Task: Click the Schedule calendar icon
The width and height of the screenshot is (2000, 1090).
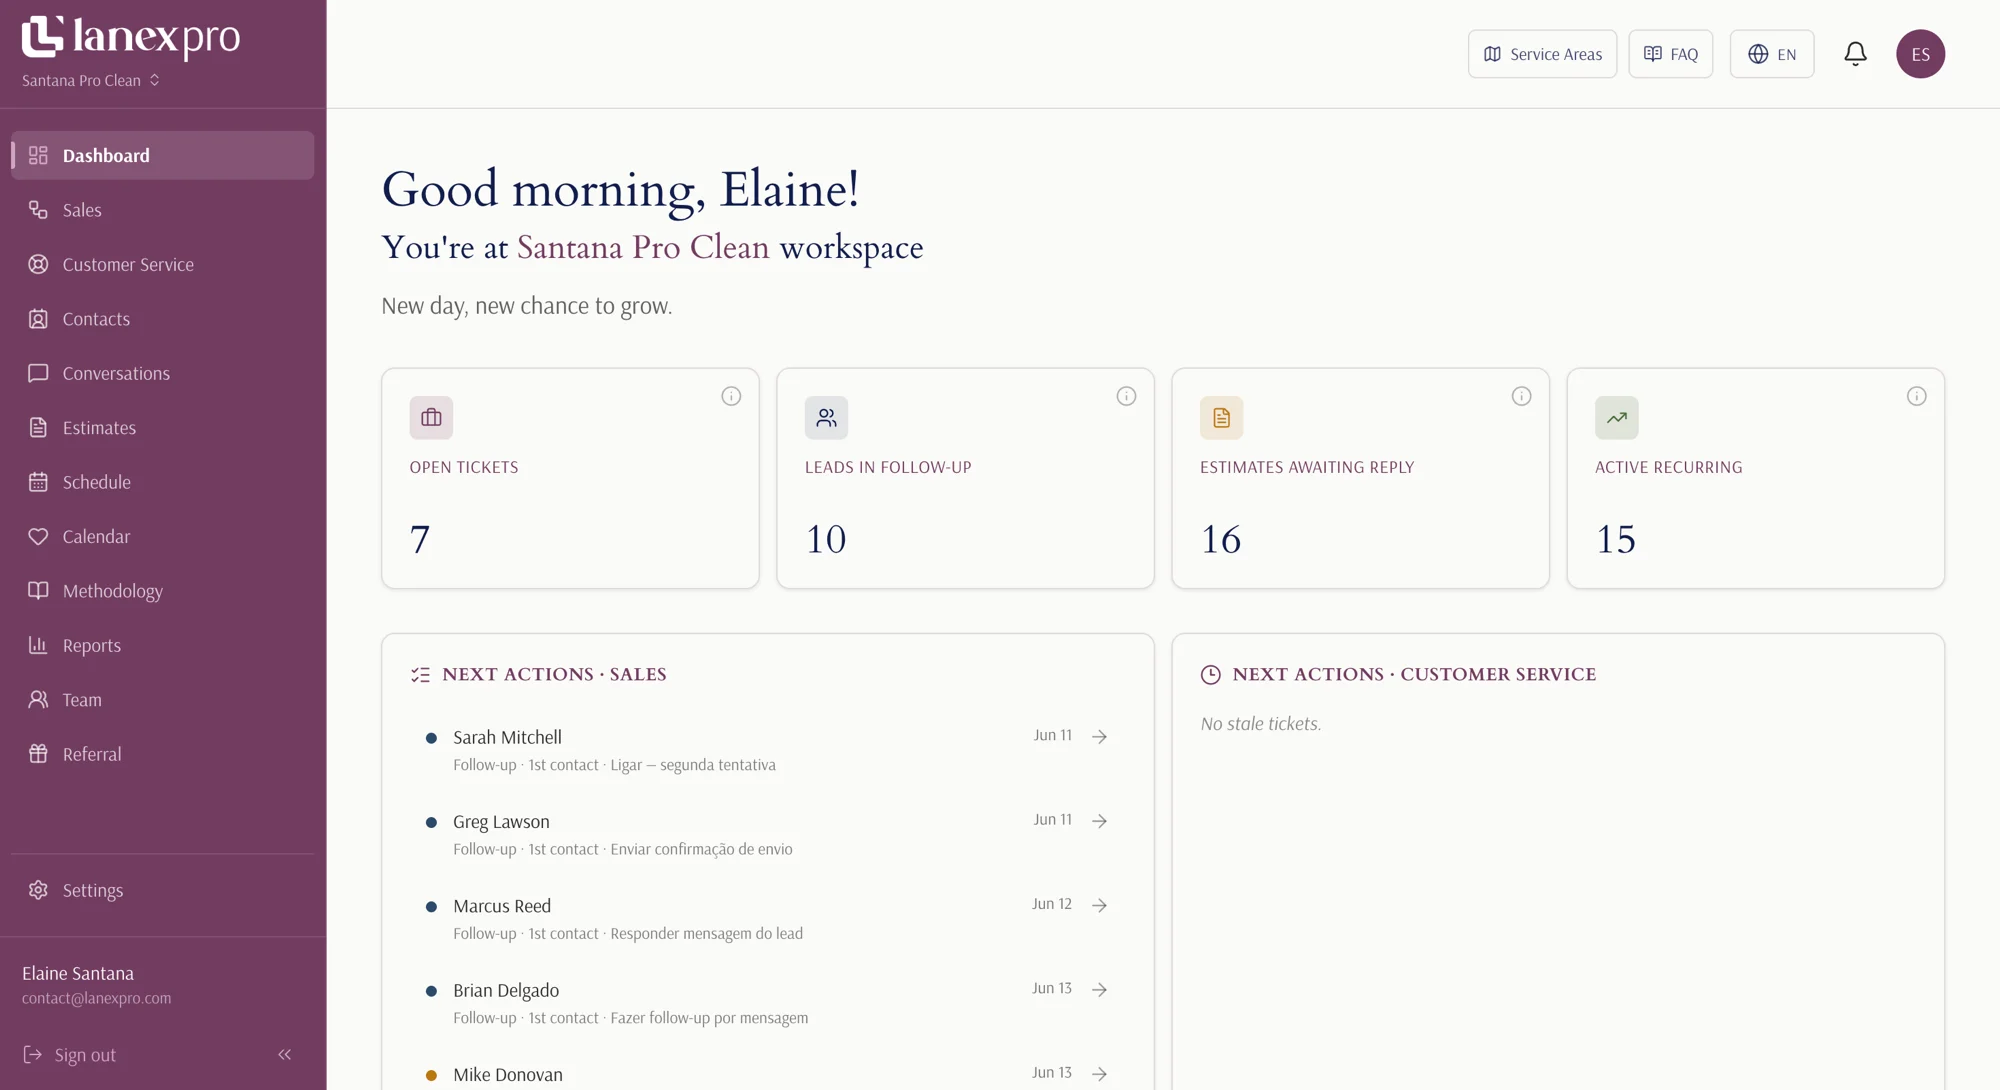Action: pos(38,482)
